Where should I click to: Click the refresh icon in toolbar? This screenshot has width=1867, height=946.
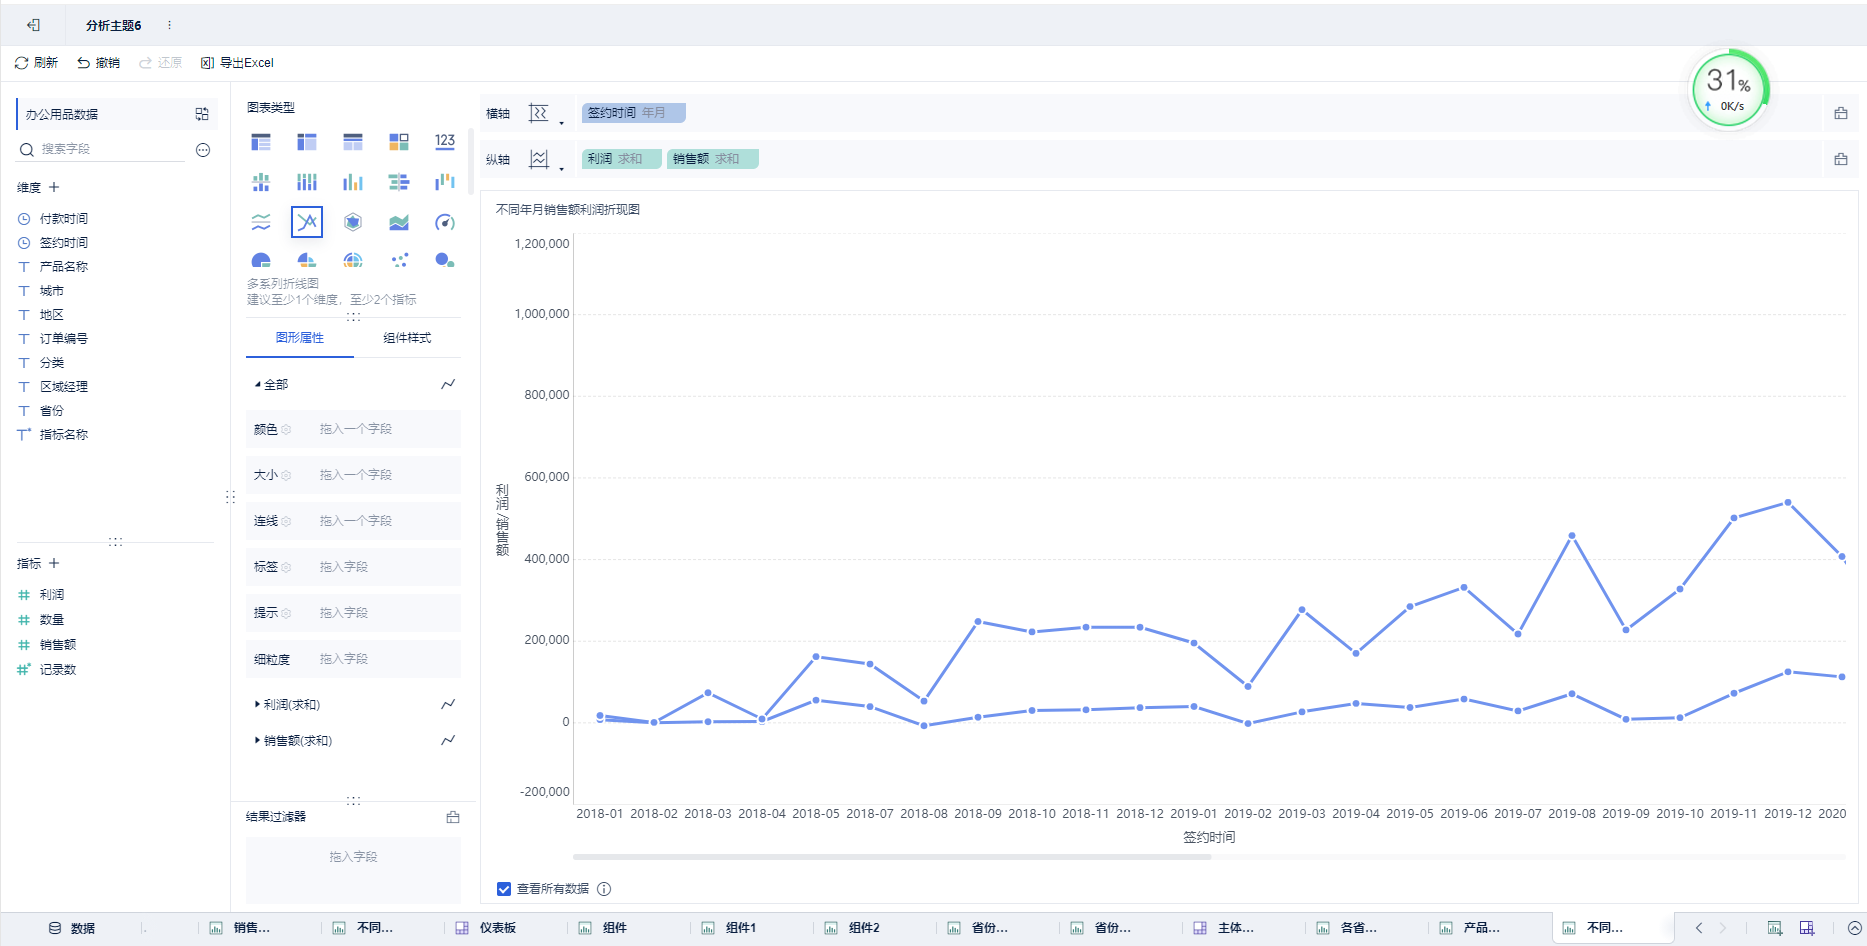pos(21,63)
